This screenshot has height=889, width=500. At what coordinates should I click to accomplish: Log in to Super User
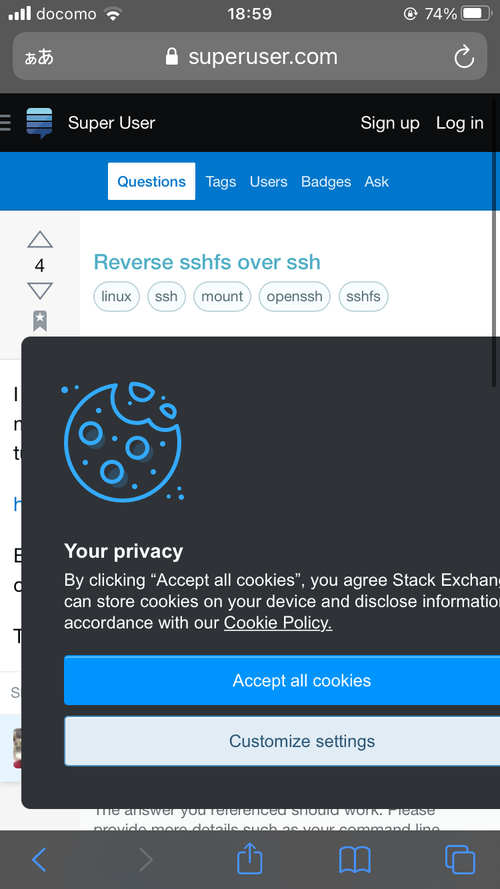[x=460, y=123]
